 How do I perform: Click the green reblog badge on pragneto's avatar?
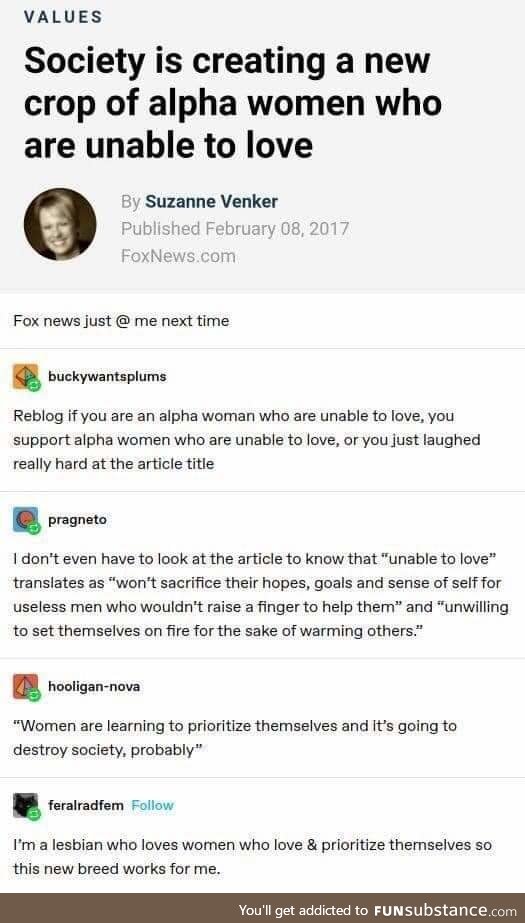(34, 528)
